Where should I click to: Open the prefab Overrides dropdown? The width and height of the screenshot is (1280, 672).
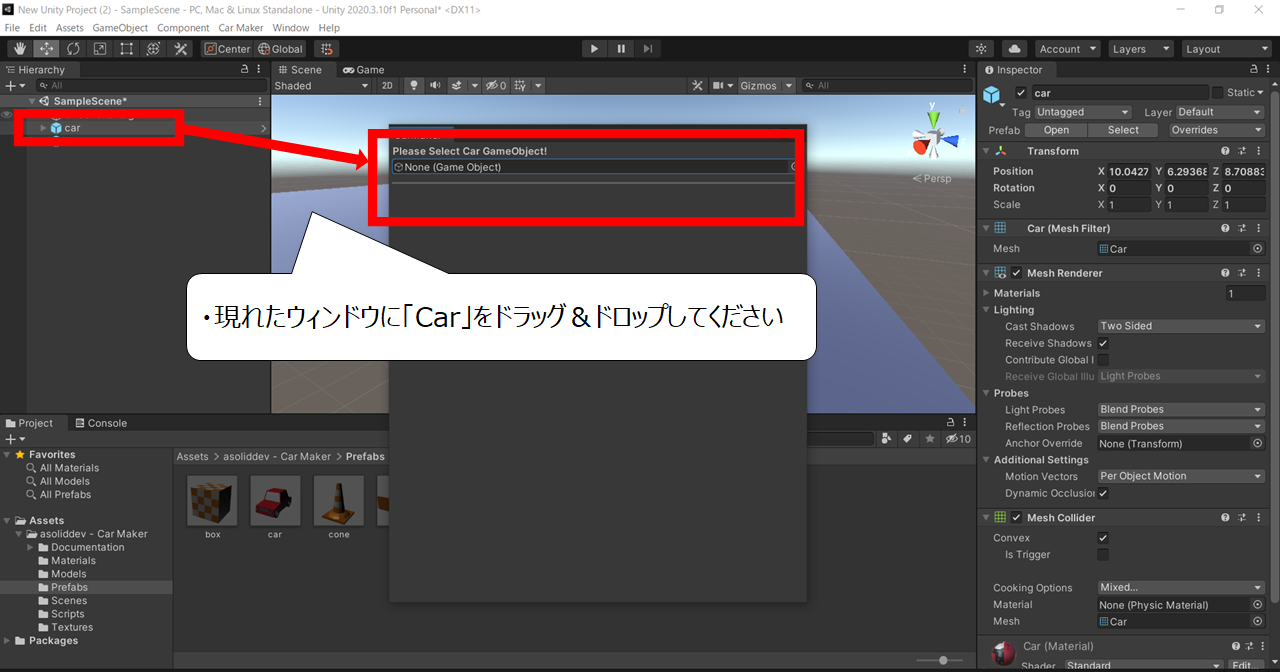(x=1216, y=130)
